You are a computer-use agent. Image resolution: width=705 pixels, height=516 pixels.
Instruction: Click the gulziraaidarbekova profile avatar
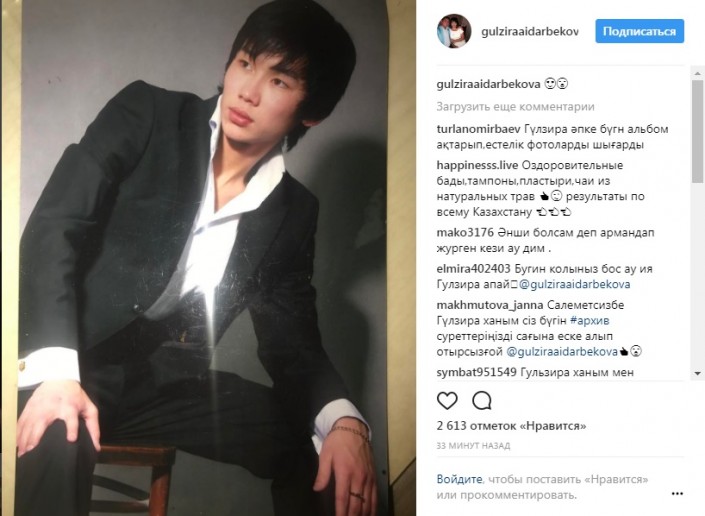[x=454, y=31]
